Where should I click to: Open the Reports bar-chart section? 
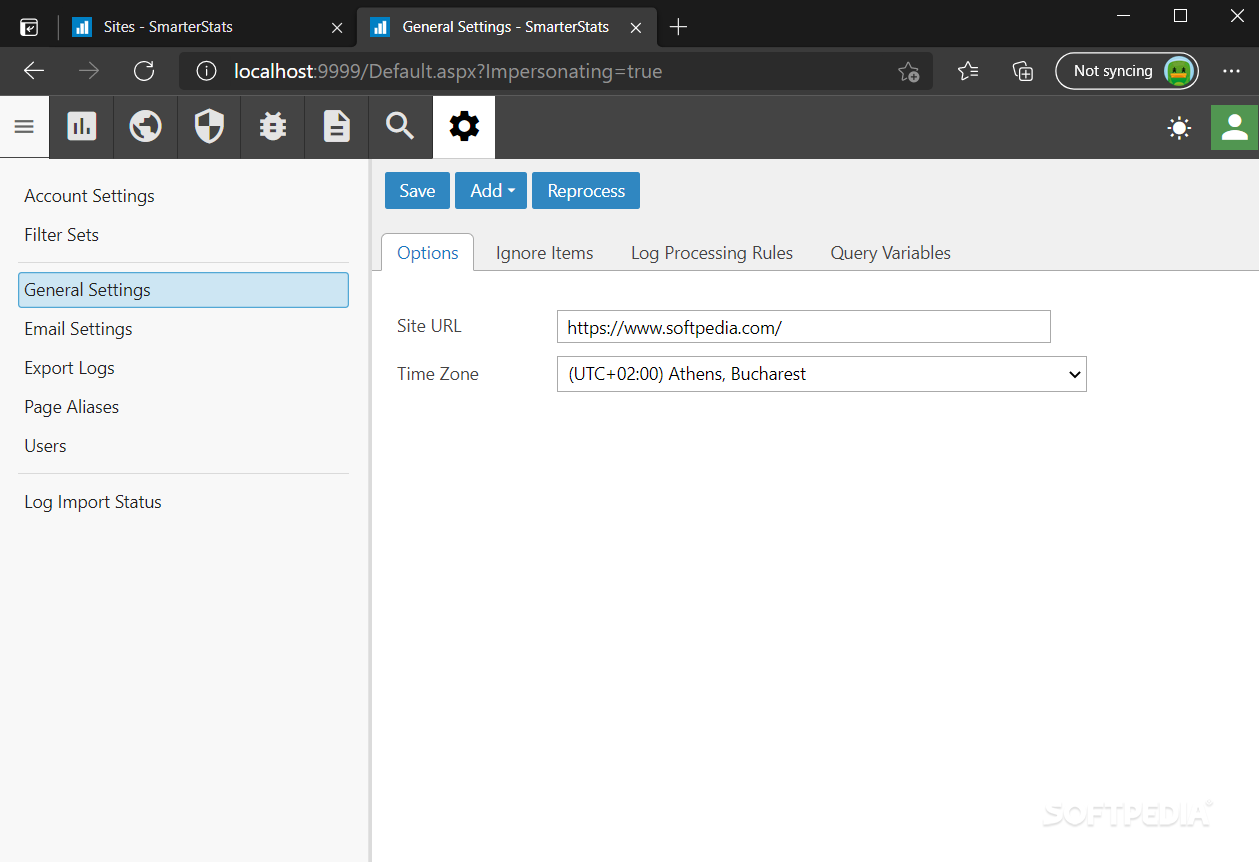(82, 127)
